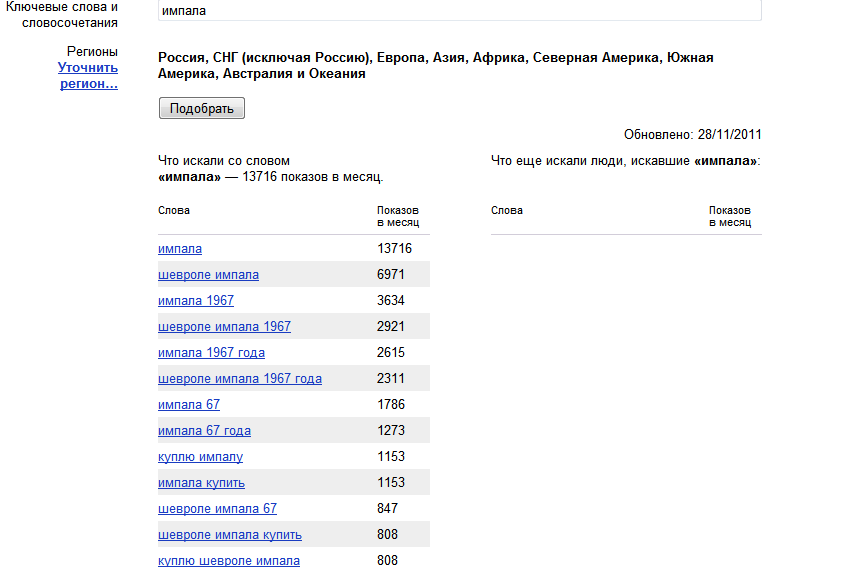Open the шевроле импала 1967 link
The image size is (854, 567).
[224, 327]
